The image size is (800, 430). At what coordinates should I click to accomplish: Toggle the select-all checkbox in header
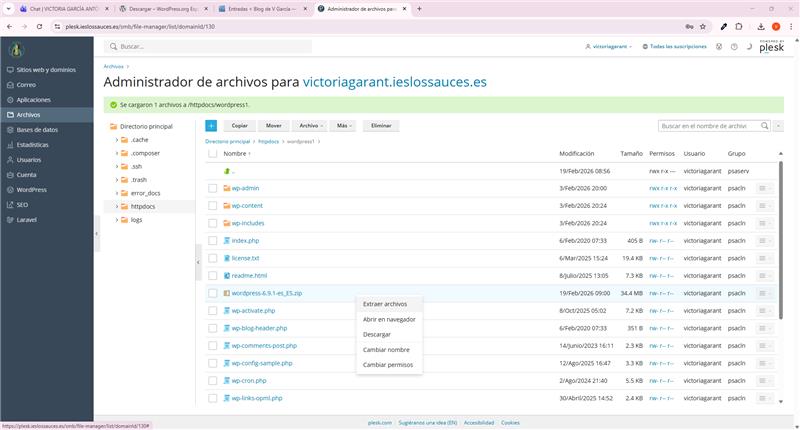point(212,154)
